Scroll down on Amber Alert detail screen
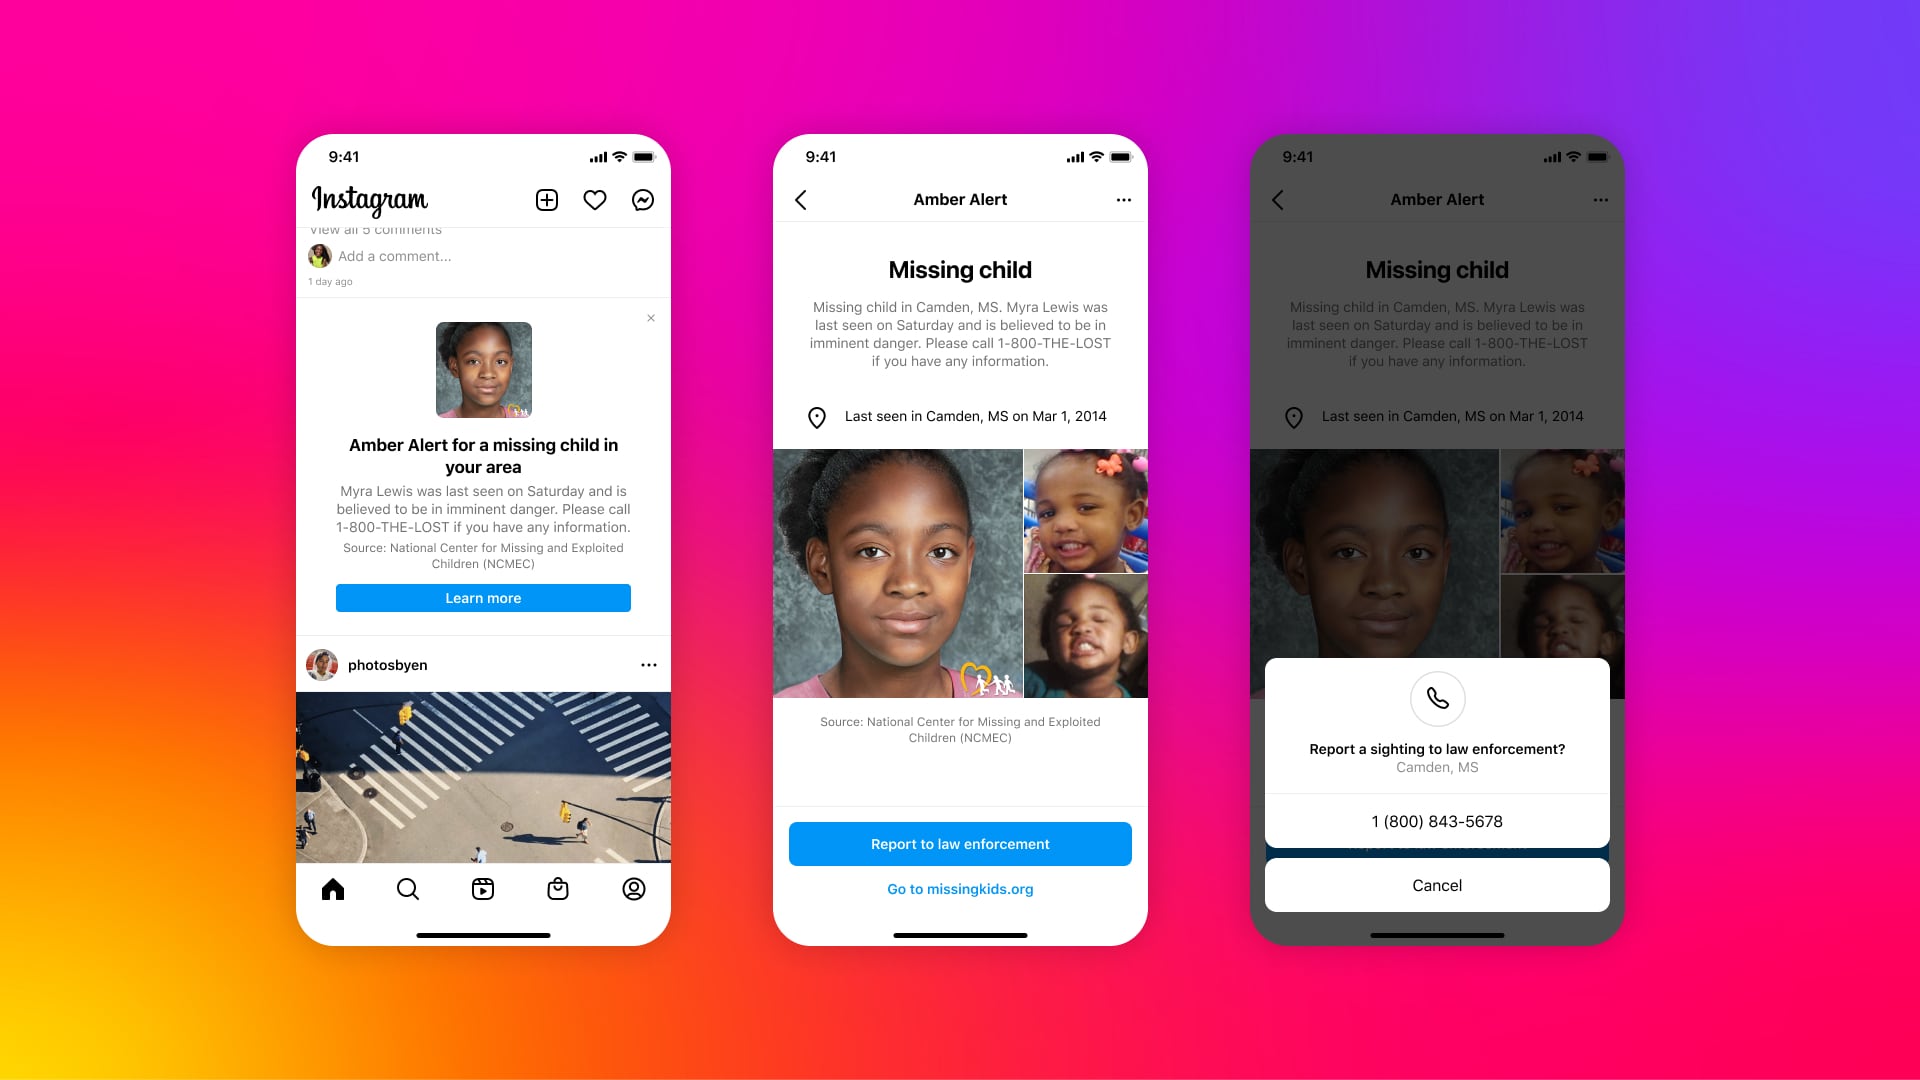 coord(960,567)
